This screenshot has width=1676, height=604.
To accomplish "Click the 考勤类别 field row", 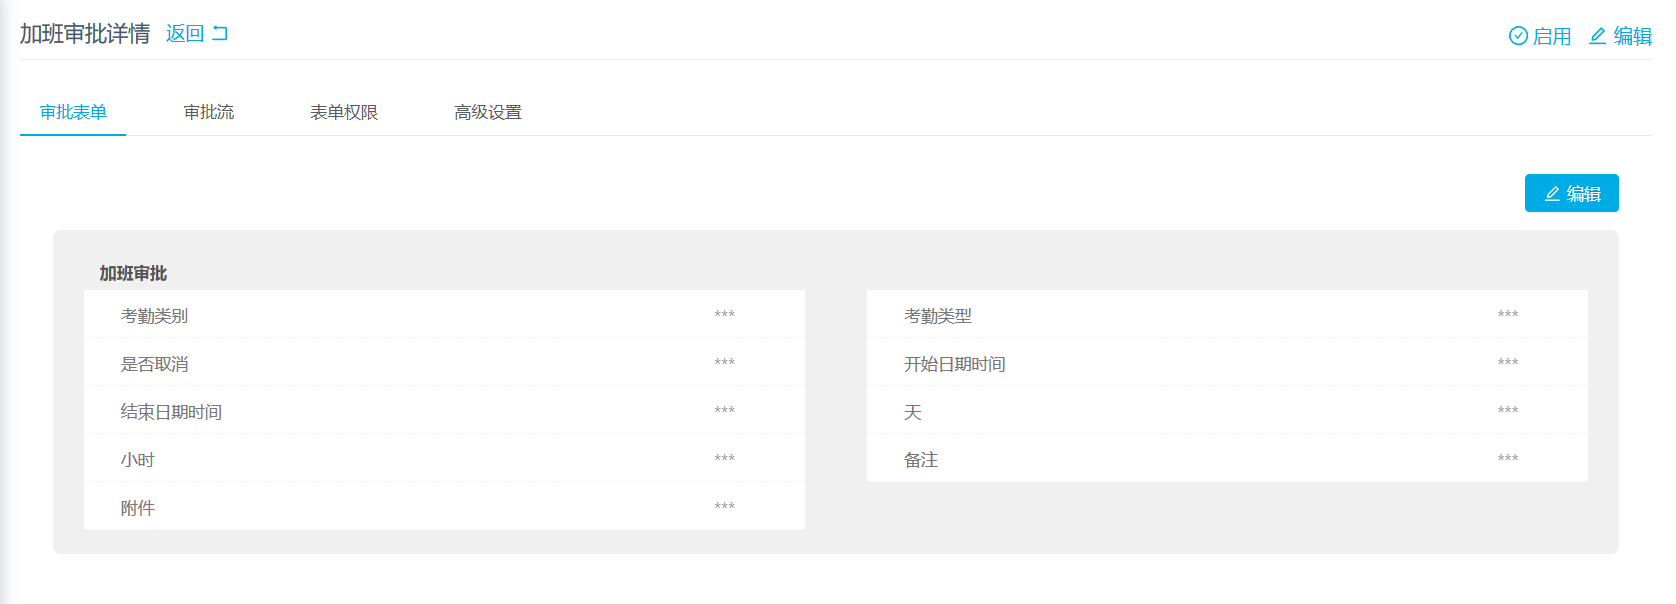I will (444, 314).
